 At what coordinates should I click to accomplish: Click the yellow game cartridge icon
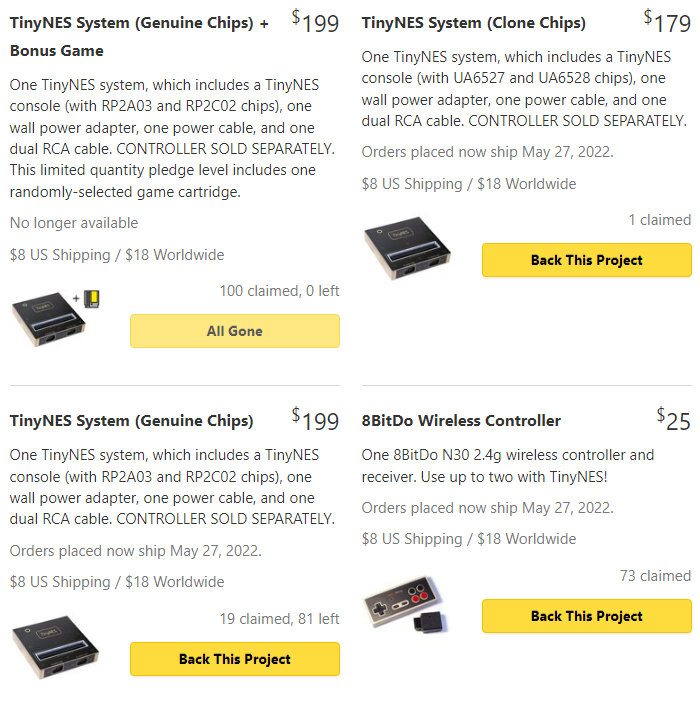(92, 298)
